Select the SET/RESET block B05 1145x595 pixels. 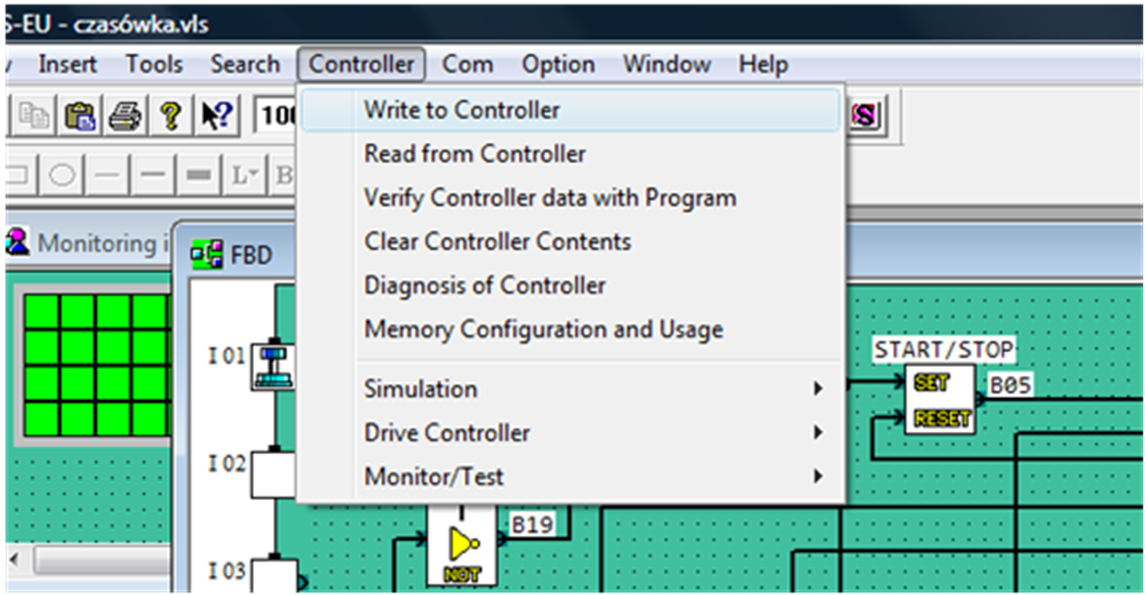coord(940,400)
